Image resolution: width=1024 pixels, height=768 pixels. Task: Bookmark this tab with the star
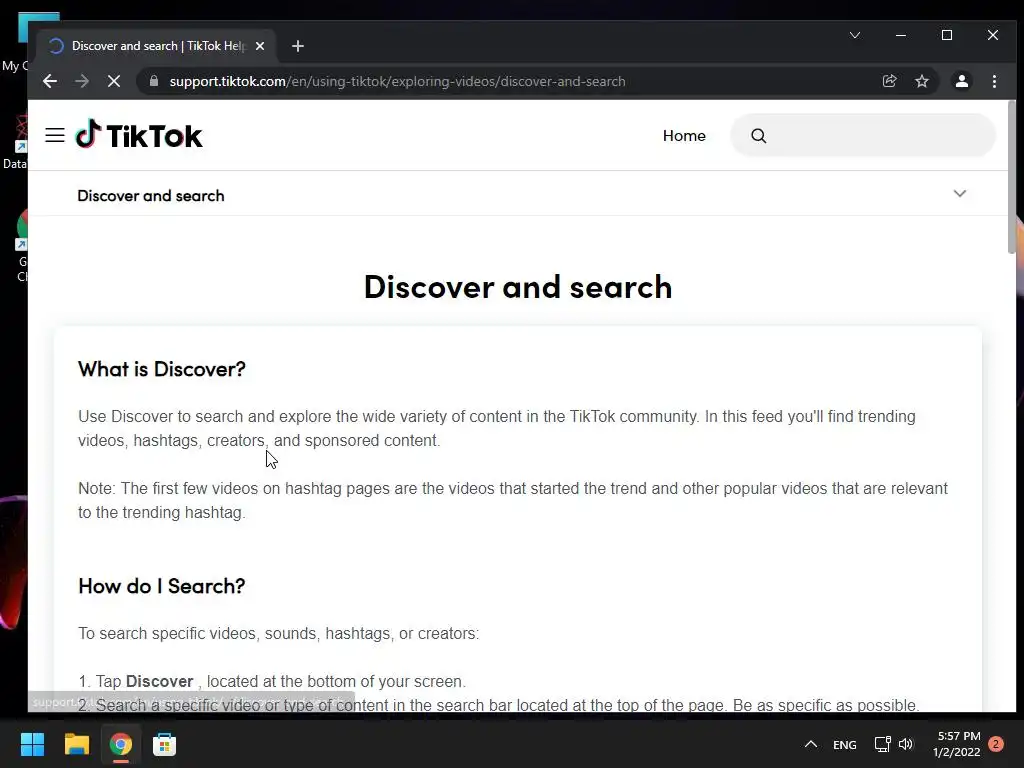[x=921, y=81]
